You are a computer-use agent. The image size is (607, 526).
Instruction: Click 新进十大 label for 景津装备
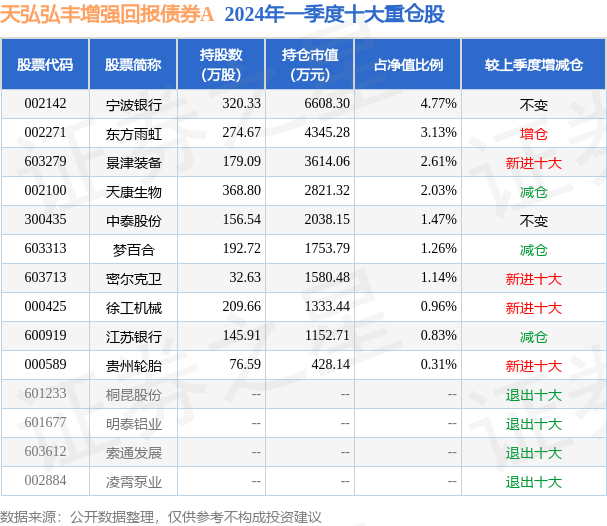[533, 163]
